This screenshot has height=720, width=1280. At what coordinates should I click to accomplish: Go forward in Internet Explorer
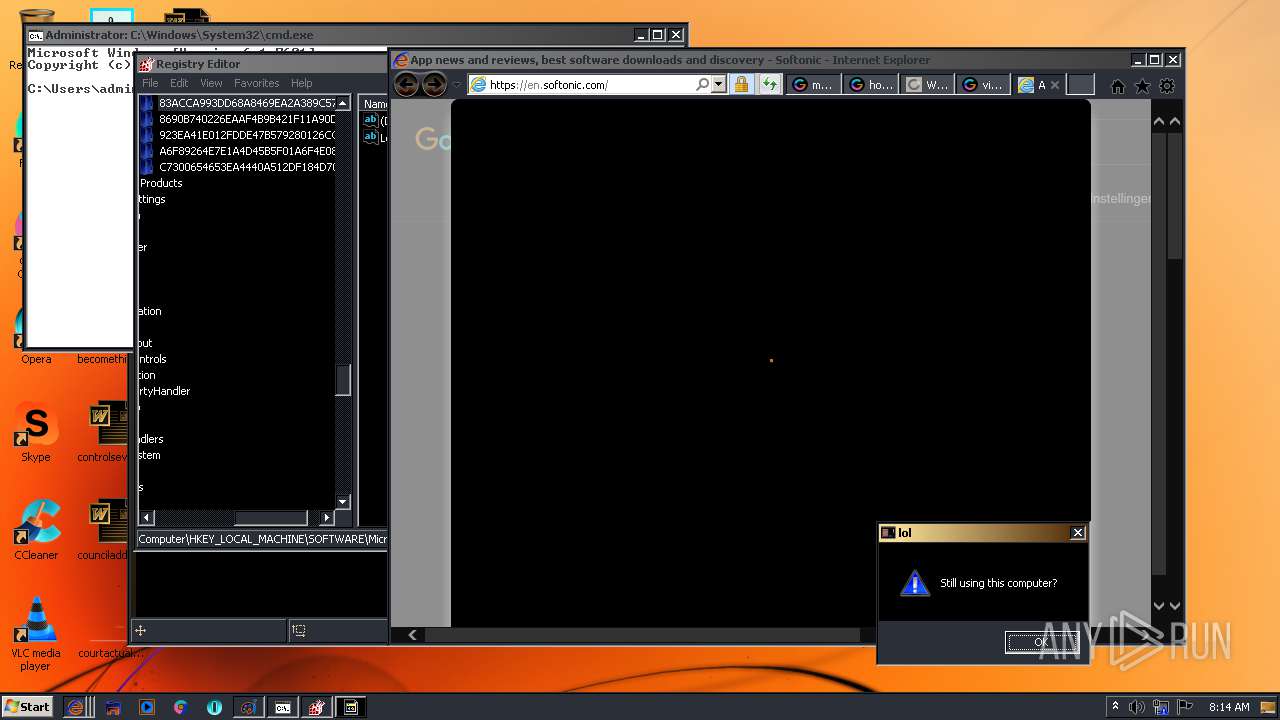click(434, 85)
